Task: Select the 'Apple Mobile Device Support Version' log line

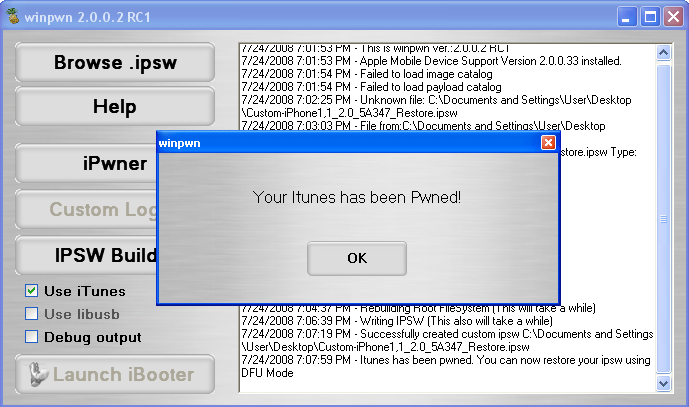Action: click(x=432, y=61)
